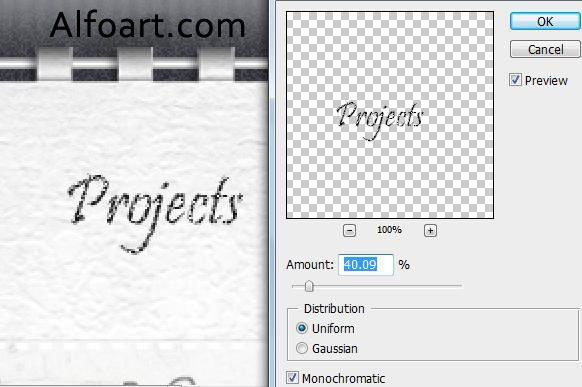Toggle the Monochromatic checkbox
Viewport: 582px width, 387px height.
(292, 378)
